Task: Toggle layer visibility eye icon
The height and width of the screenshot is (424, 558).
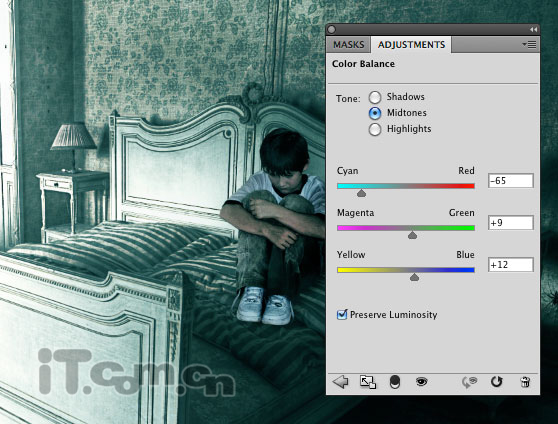Action: click(x=422, y=382)
